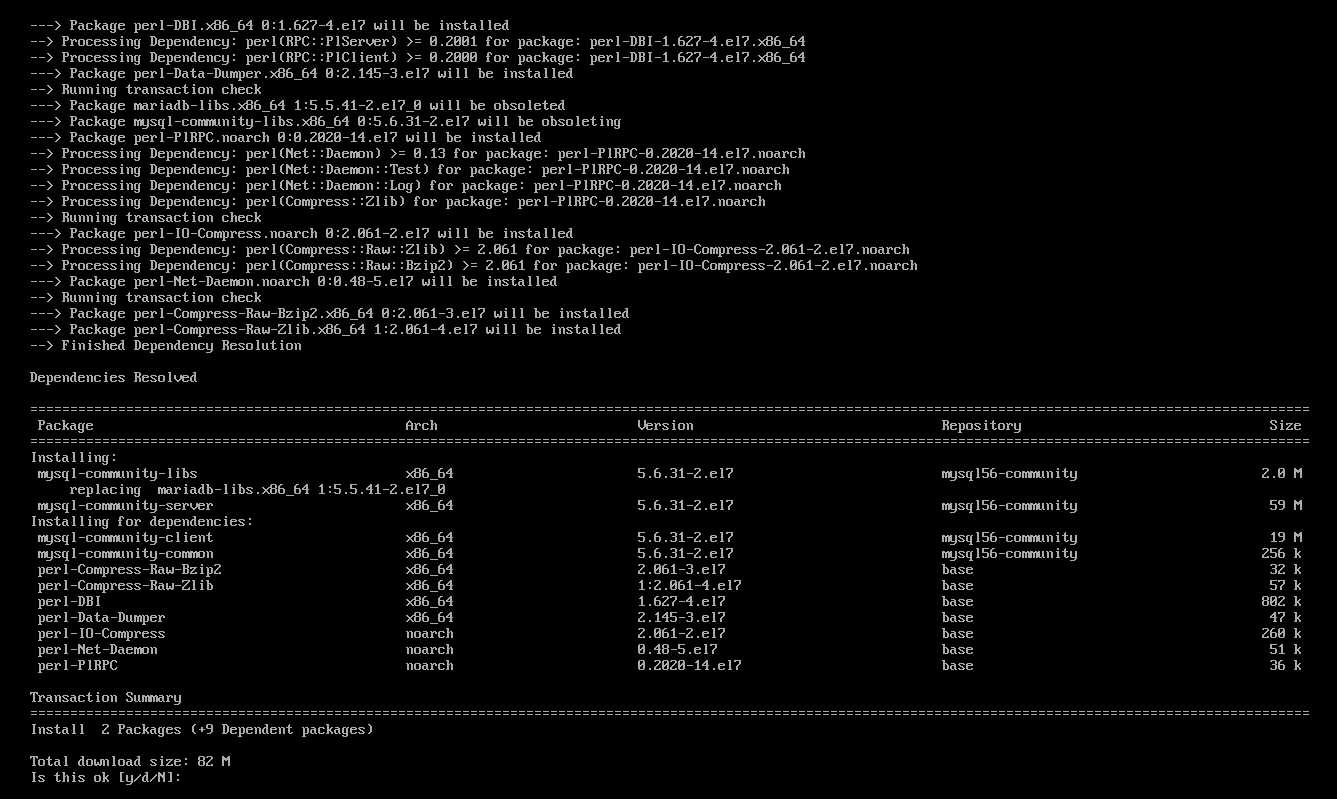The height and width of the screenshot is (799, 1337).
Task: Click the 2.0 M size of mysql-community-libs
Action: coord(1282,473)
